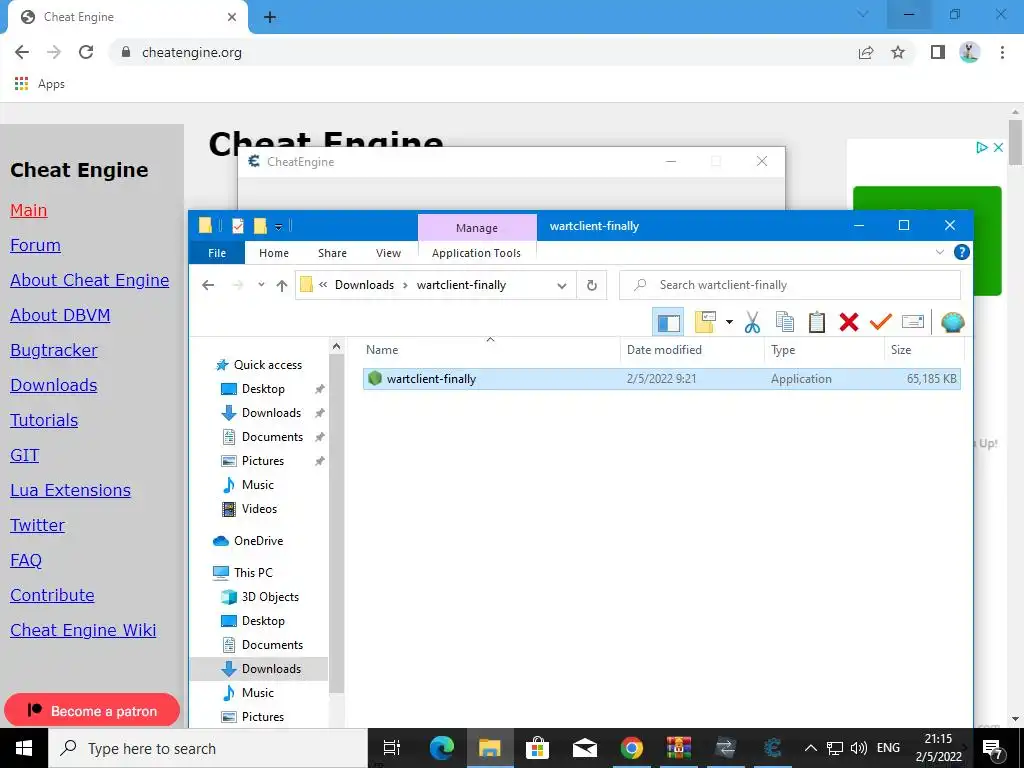Open the About Cheat Engine link
Screen dimensions: 1024x768
point(89,280)
